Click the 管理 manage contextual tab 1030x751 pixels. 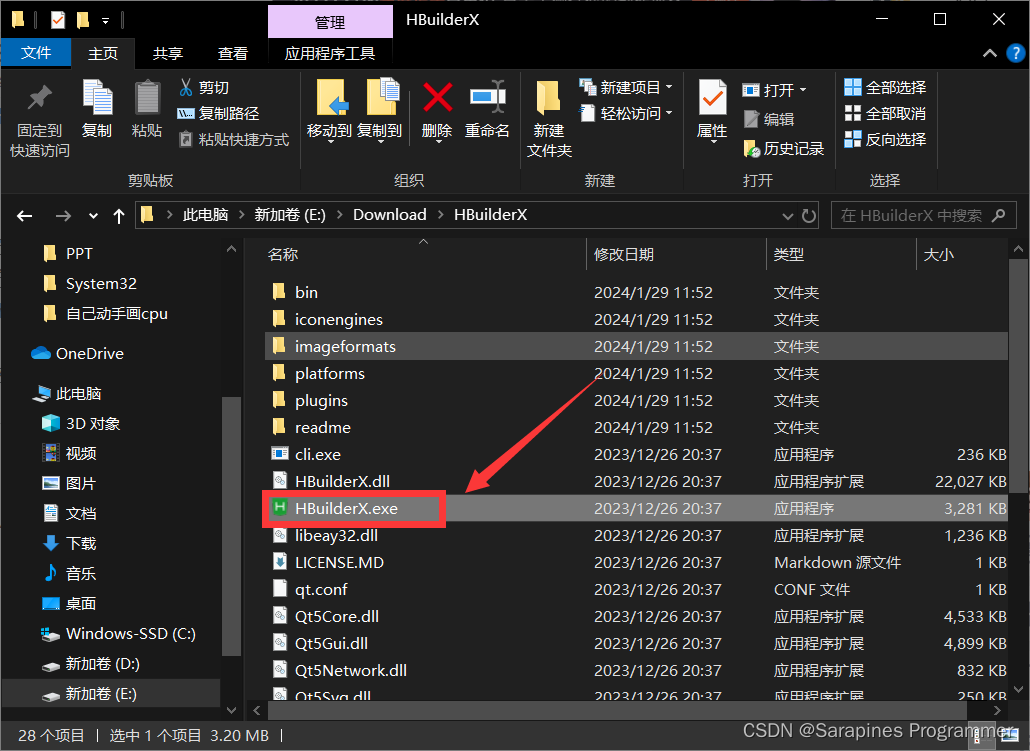coord(330,22)
